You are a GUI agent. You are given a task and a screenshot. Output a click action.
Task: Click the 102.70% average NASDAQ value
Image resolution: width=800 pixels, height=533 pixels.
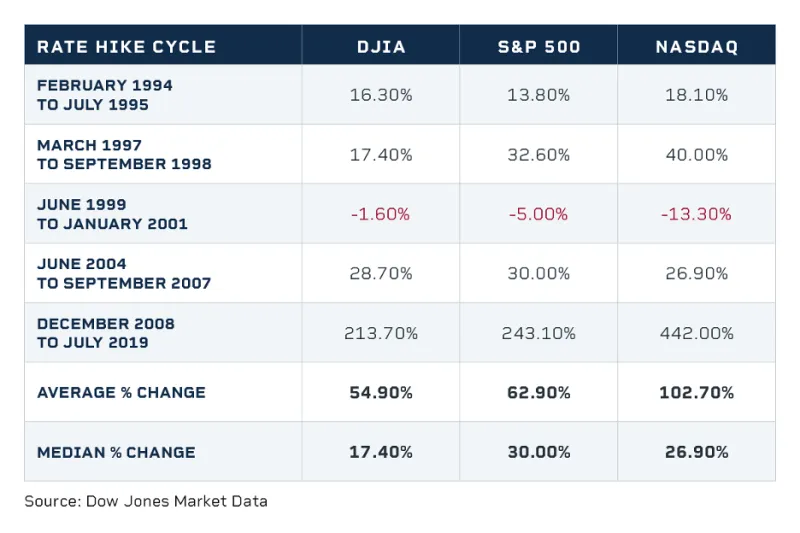click(x=697, y=393)
